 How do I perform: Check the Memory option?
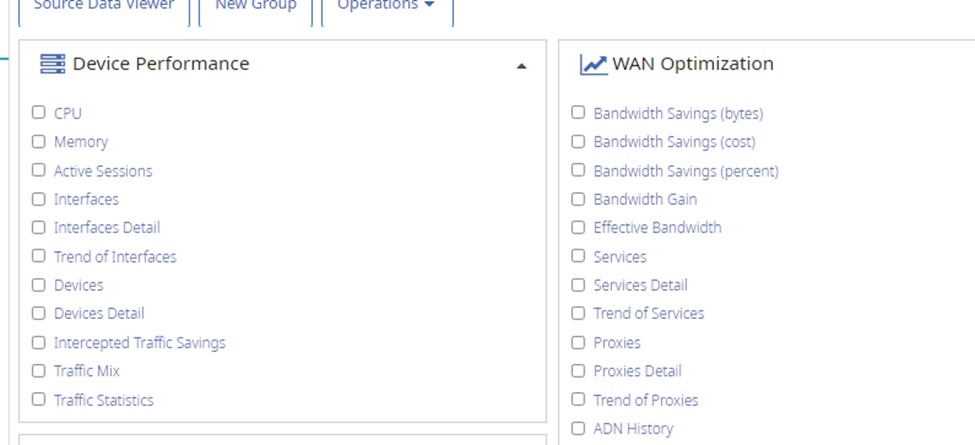click(x=39, y=142)
